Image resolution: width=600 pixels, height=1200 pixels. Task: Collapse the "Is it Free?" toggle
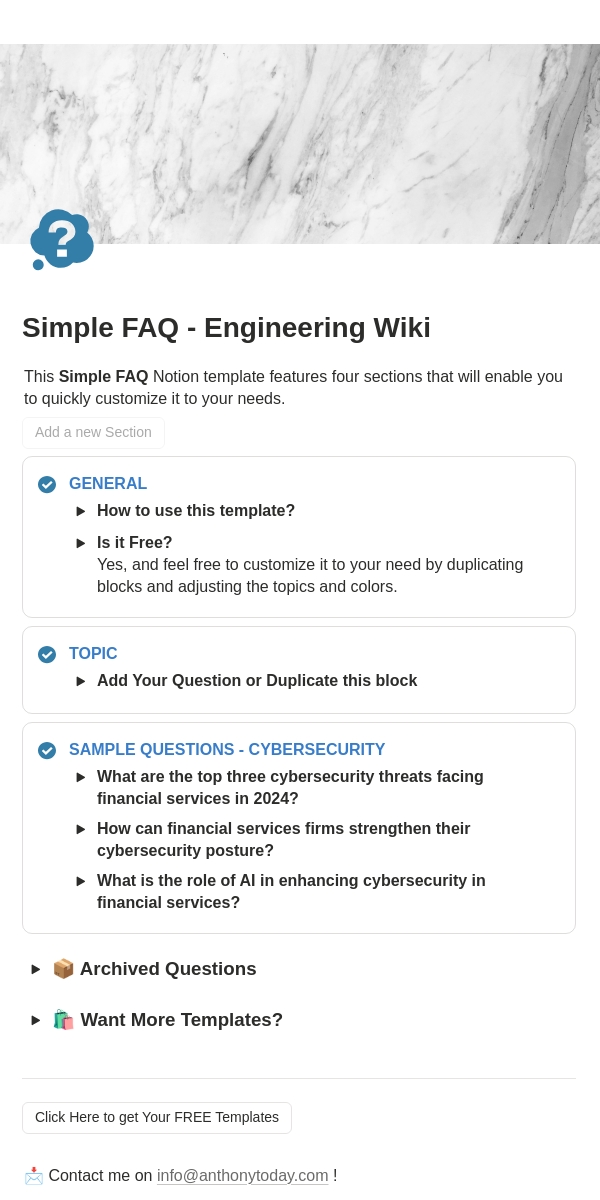tap(81, 543)
